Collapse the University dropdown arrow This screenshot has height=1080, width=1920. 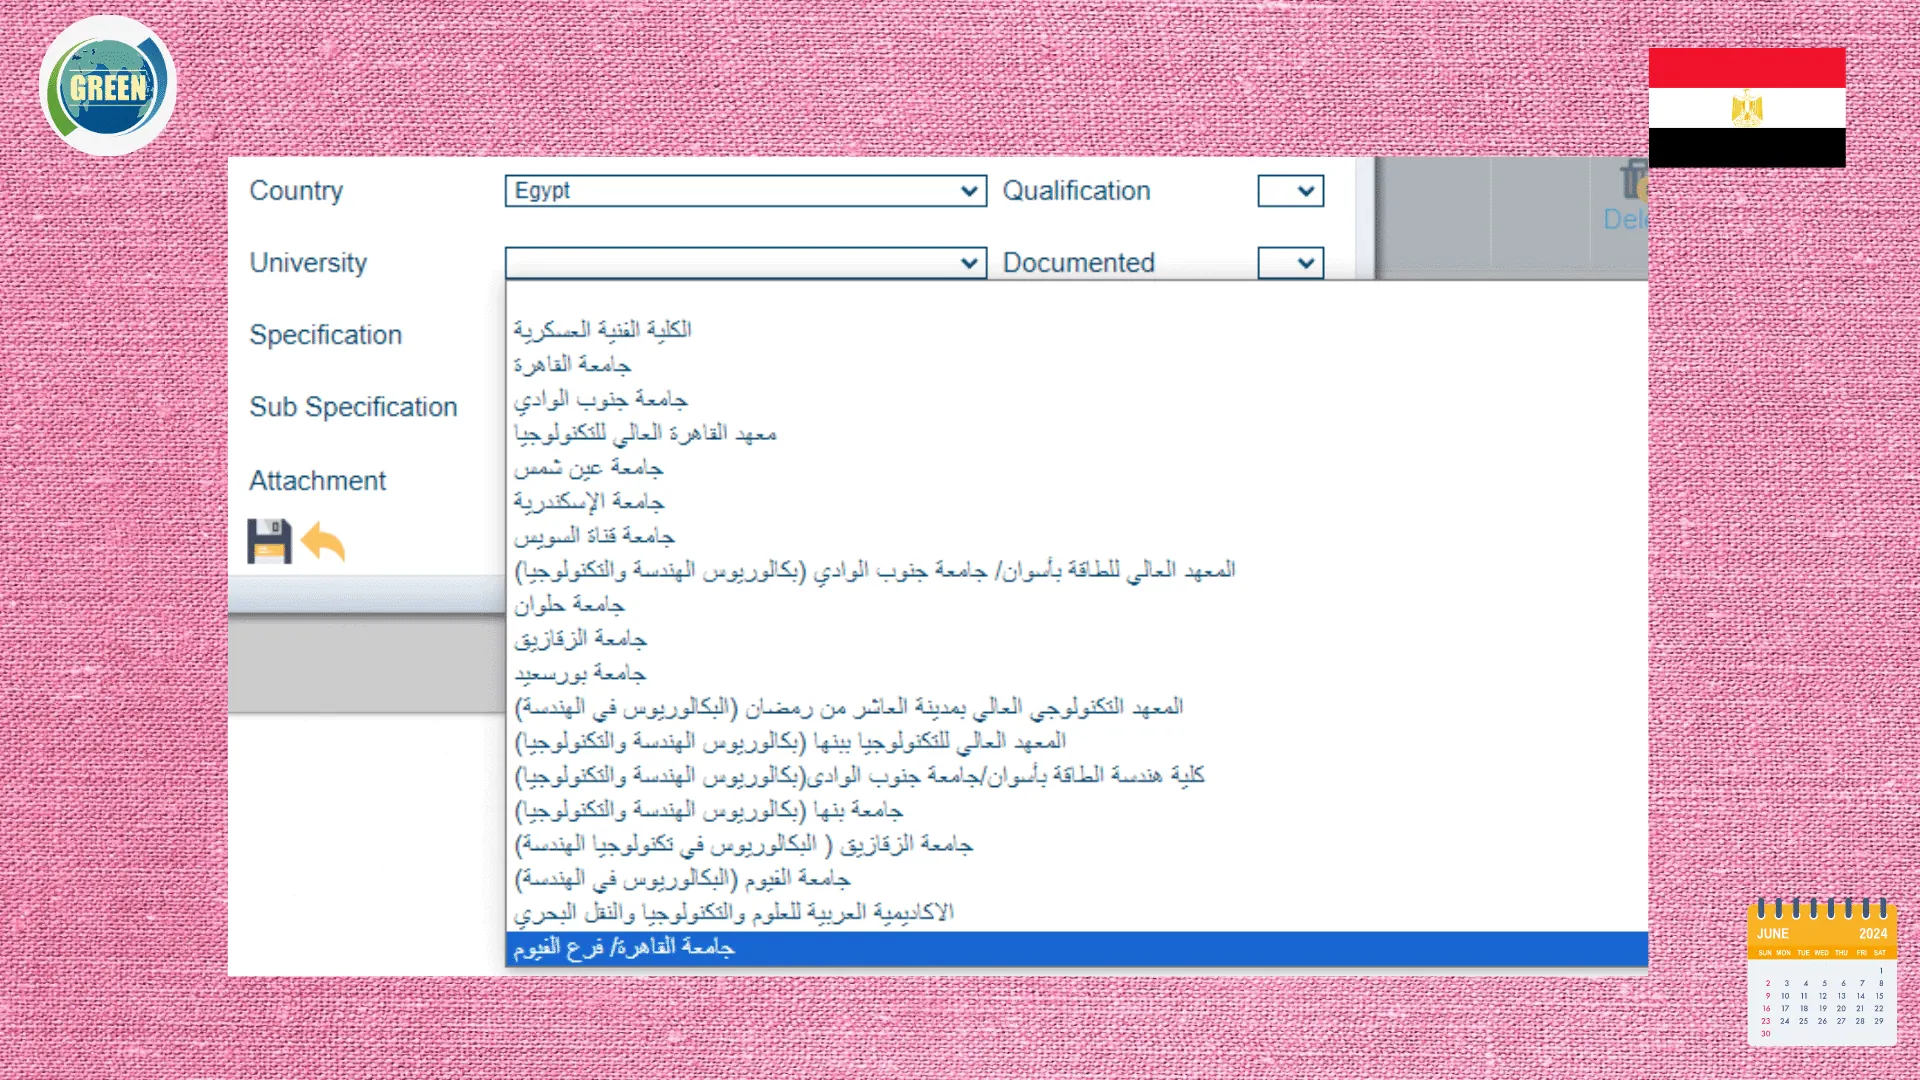click(968, 263)
